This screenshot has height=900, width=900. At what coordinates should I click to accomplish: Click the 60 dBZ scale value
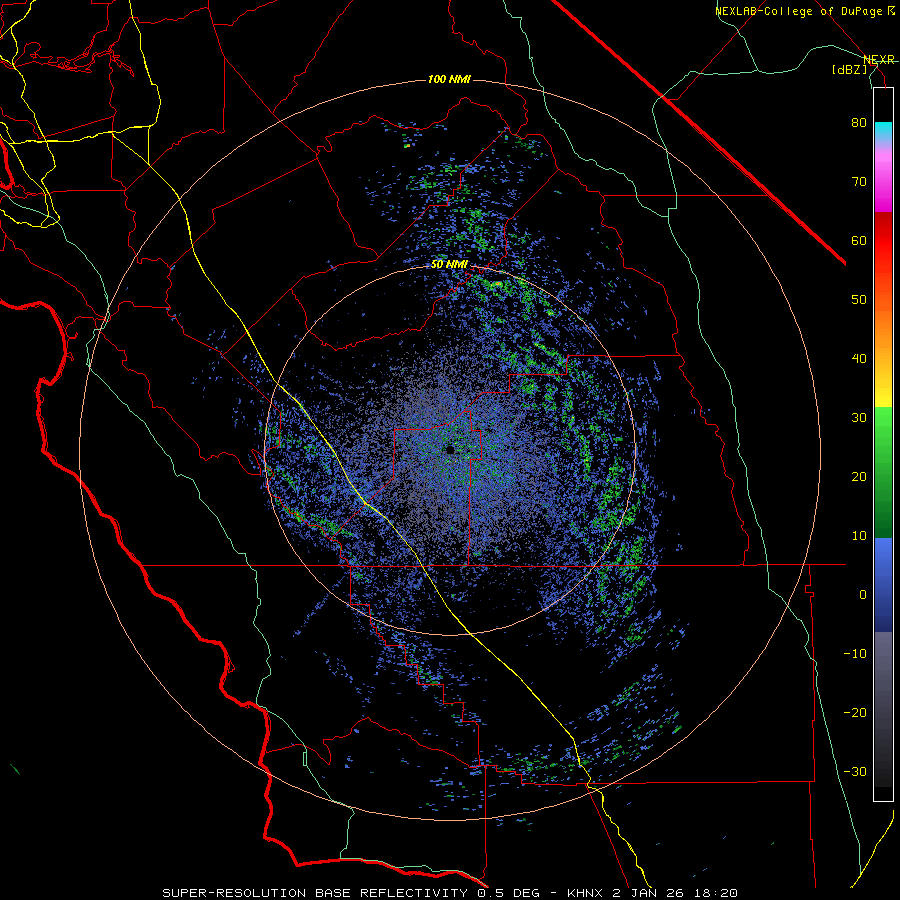tap(859, 240)
